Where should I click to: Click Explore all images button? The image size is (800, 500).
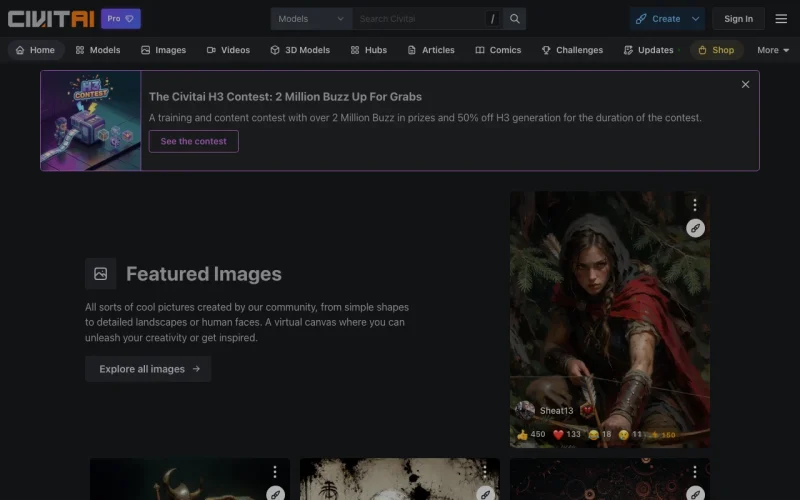tap(148, 369)
